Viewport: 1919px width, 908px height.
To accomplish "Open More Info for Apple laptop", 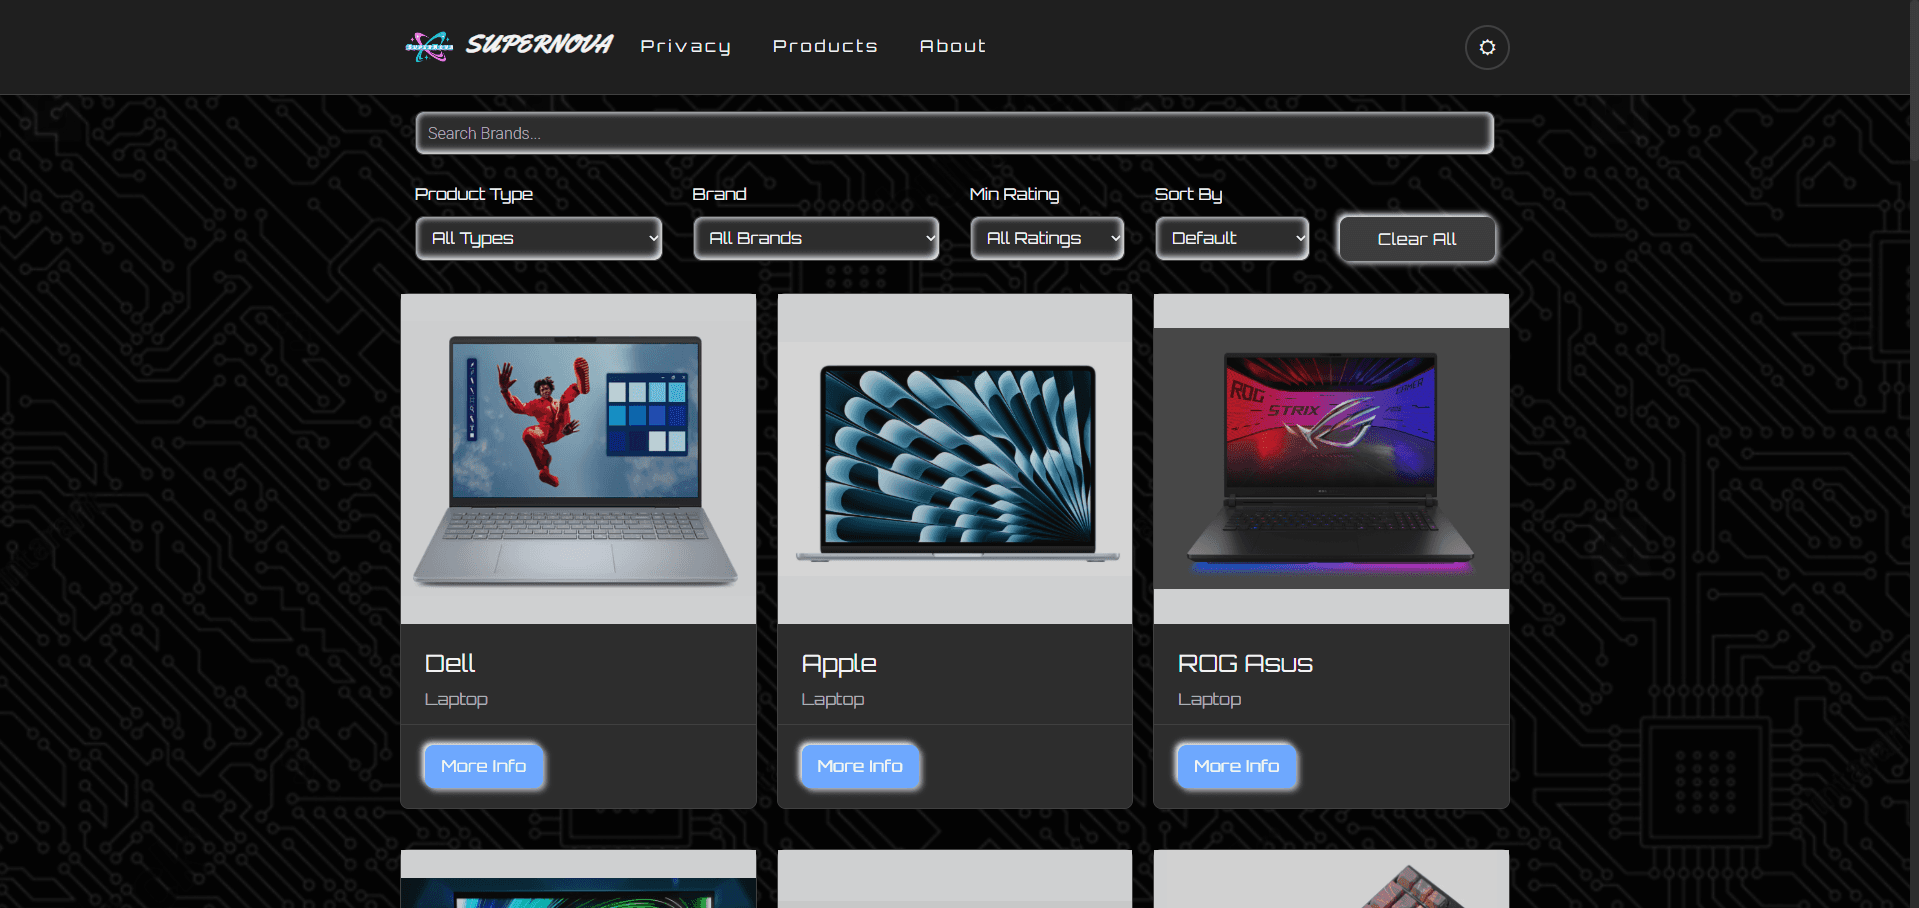I will [x=860, y=766].
